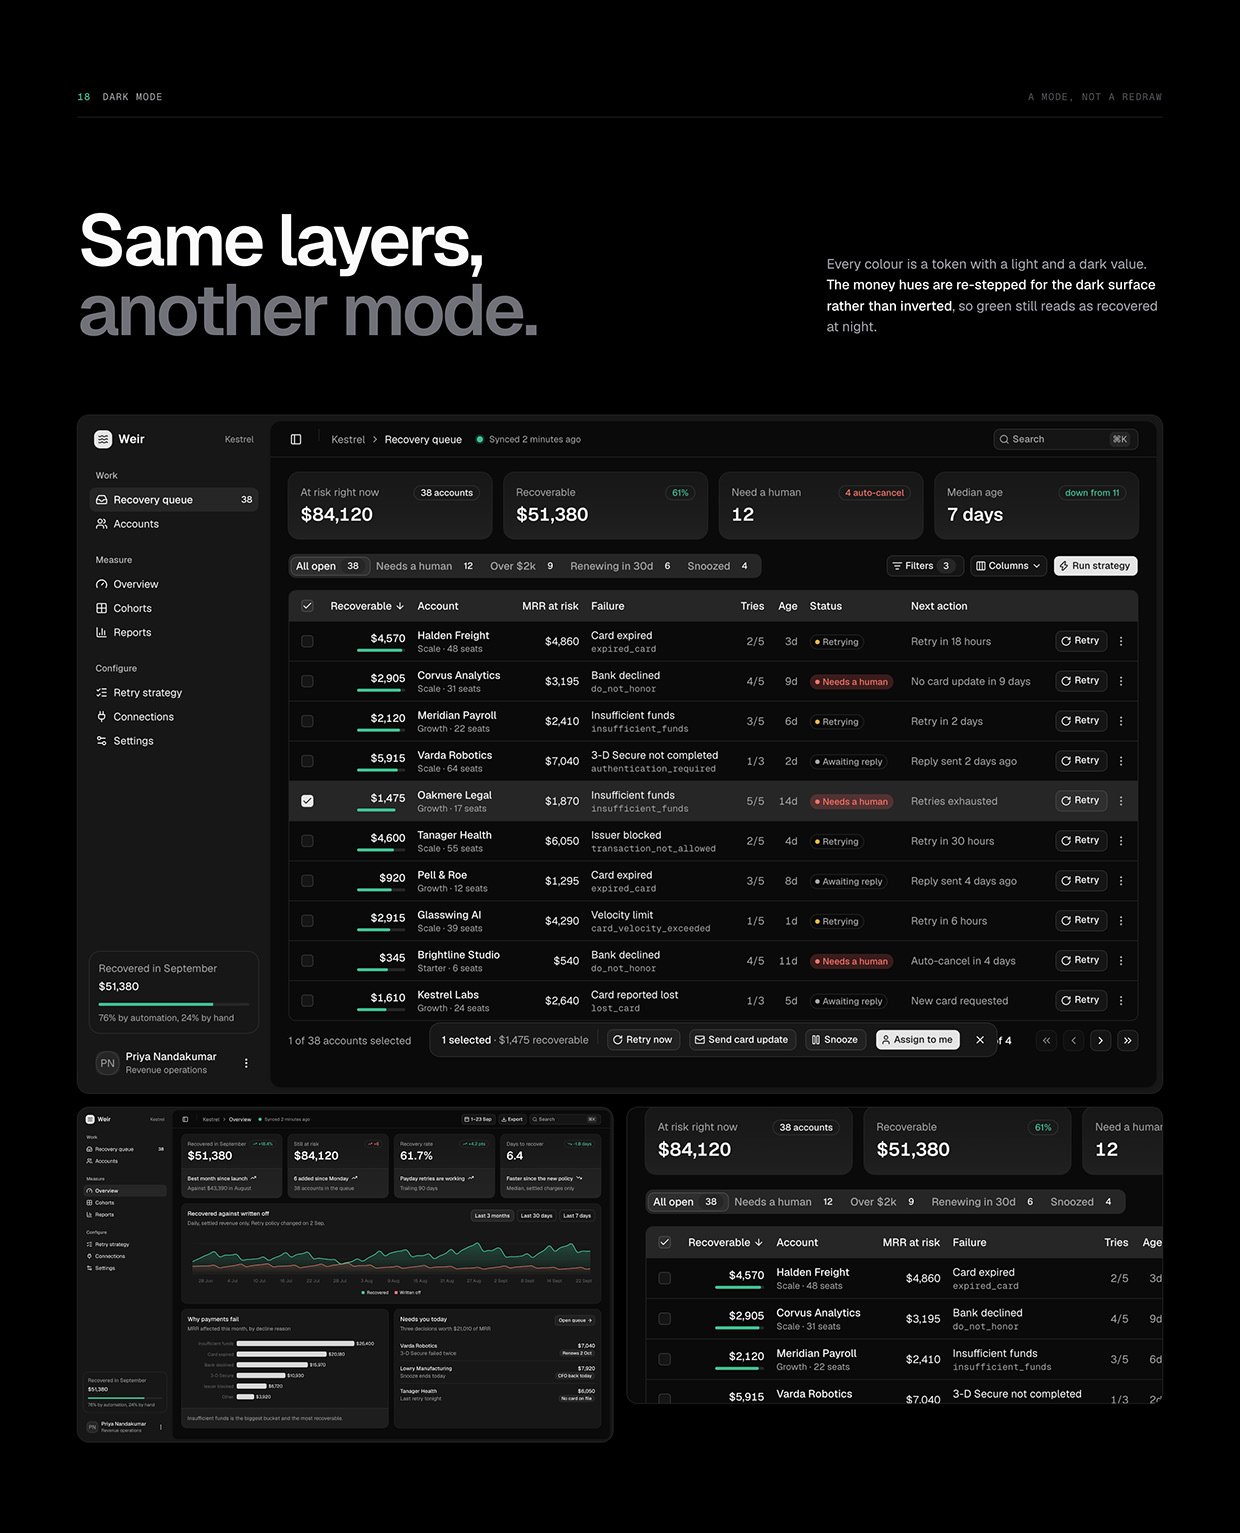
Task: Retry the Halden Freight payment
Action: click(x=1081, y=641)
